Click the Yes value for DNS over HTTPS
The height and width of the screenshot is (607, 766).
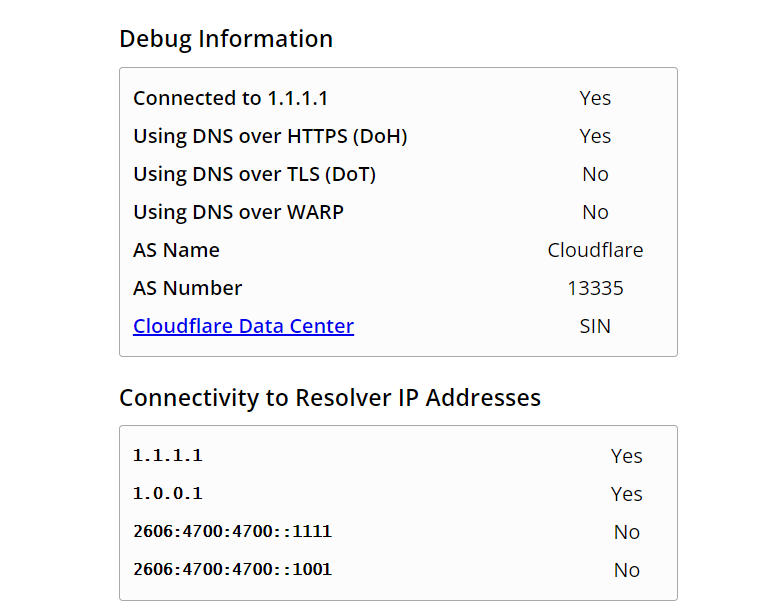[x=595, y=136]
